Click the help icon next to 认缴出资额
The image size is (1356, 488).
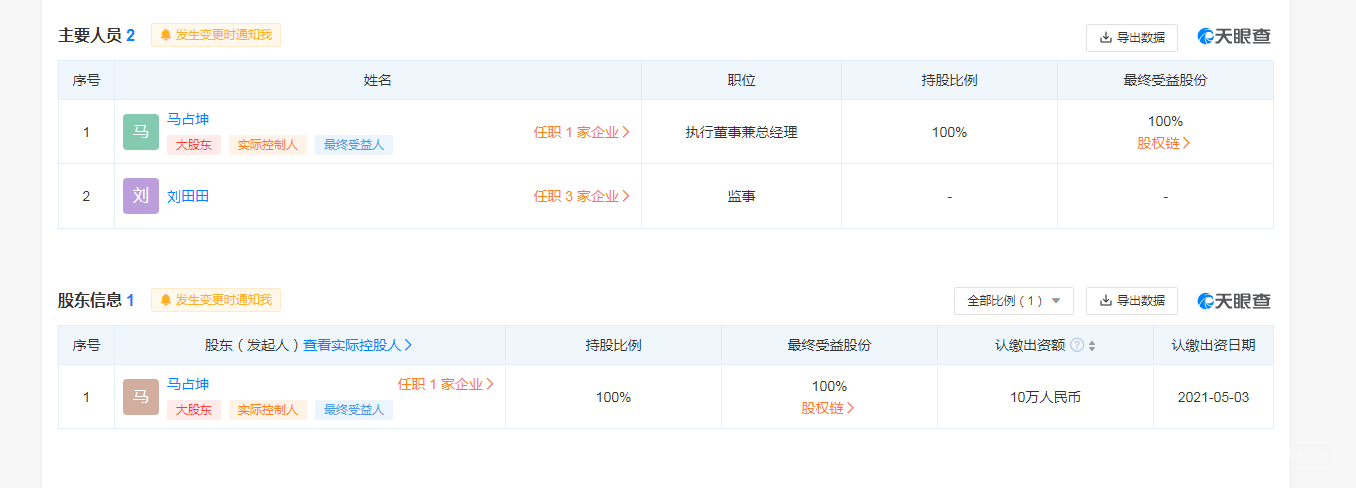[x=1077, y=345]
